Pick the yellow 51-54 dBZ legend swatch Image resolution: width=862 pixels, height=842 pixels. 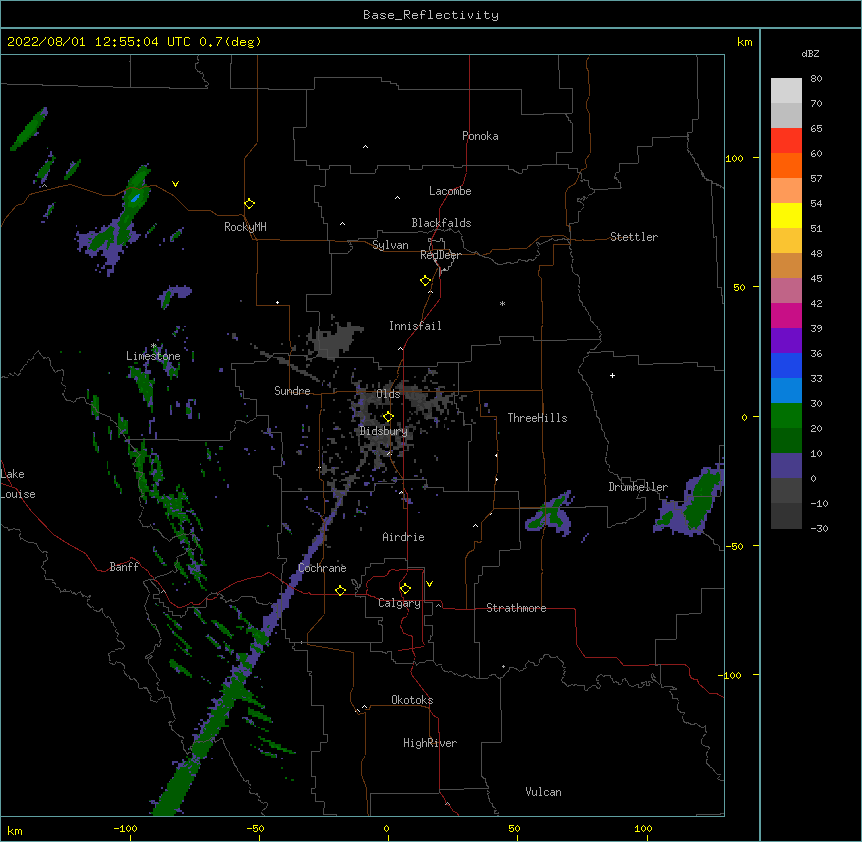pos(786,215)
